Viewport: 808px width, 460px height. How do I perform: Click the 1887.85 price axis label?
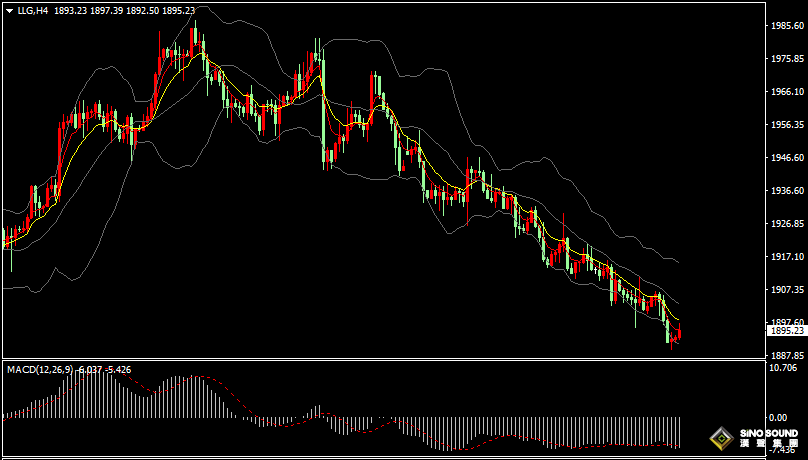coord(785,355)
